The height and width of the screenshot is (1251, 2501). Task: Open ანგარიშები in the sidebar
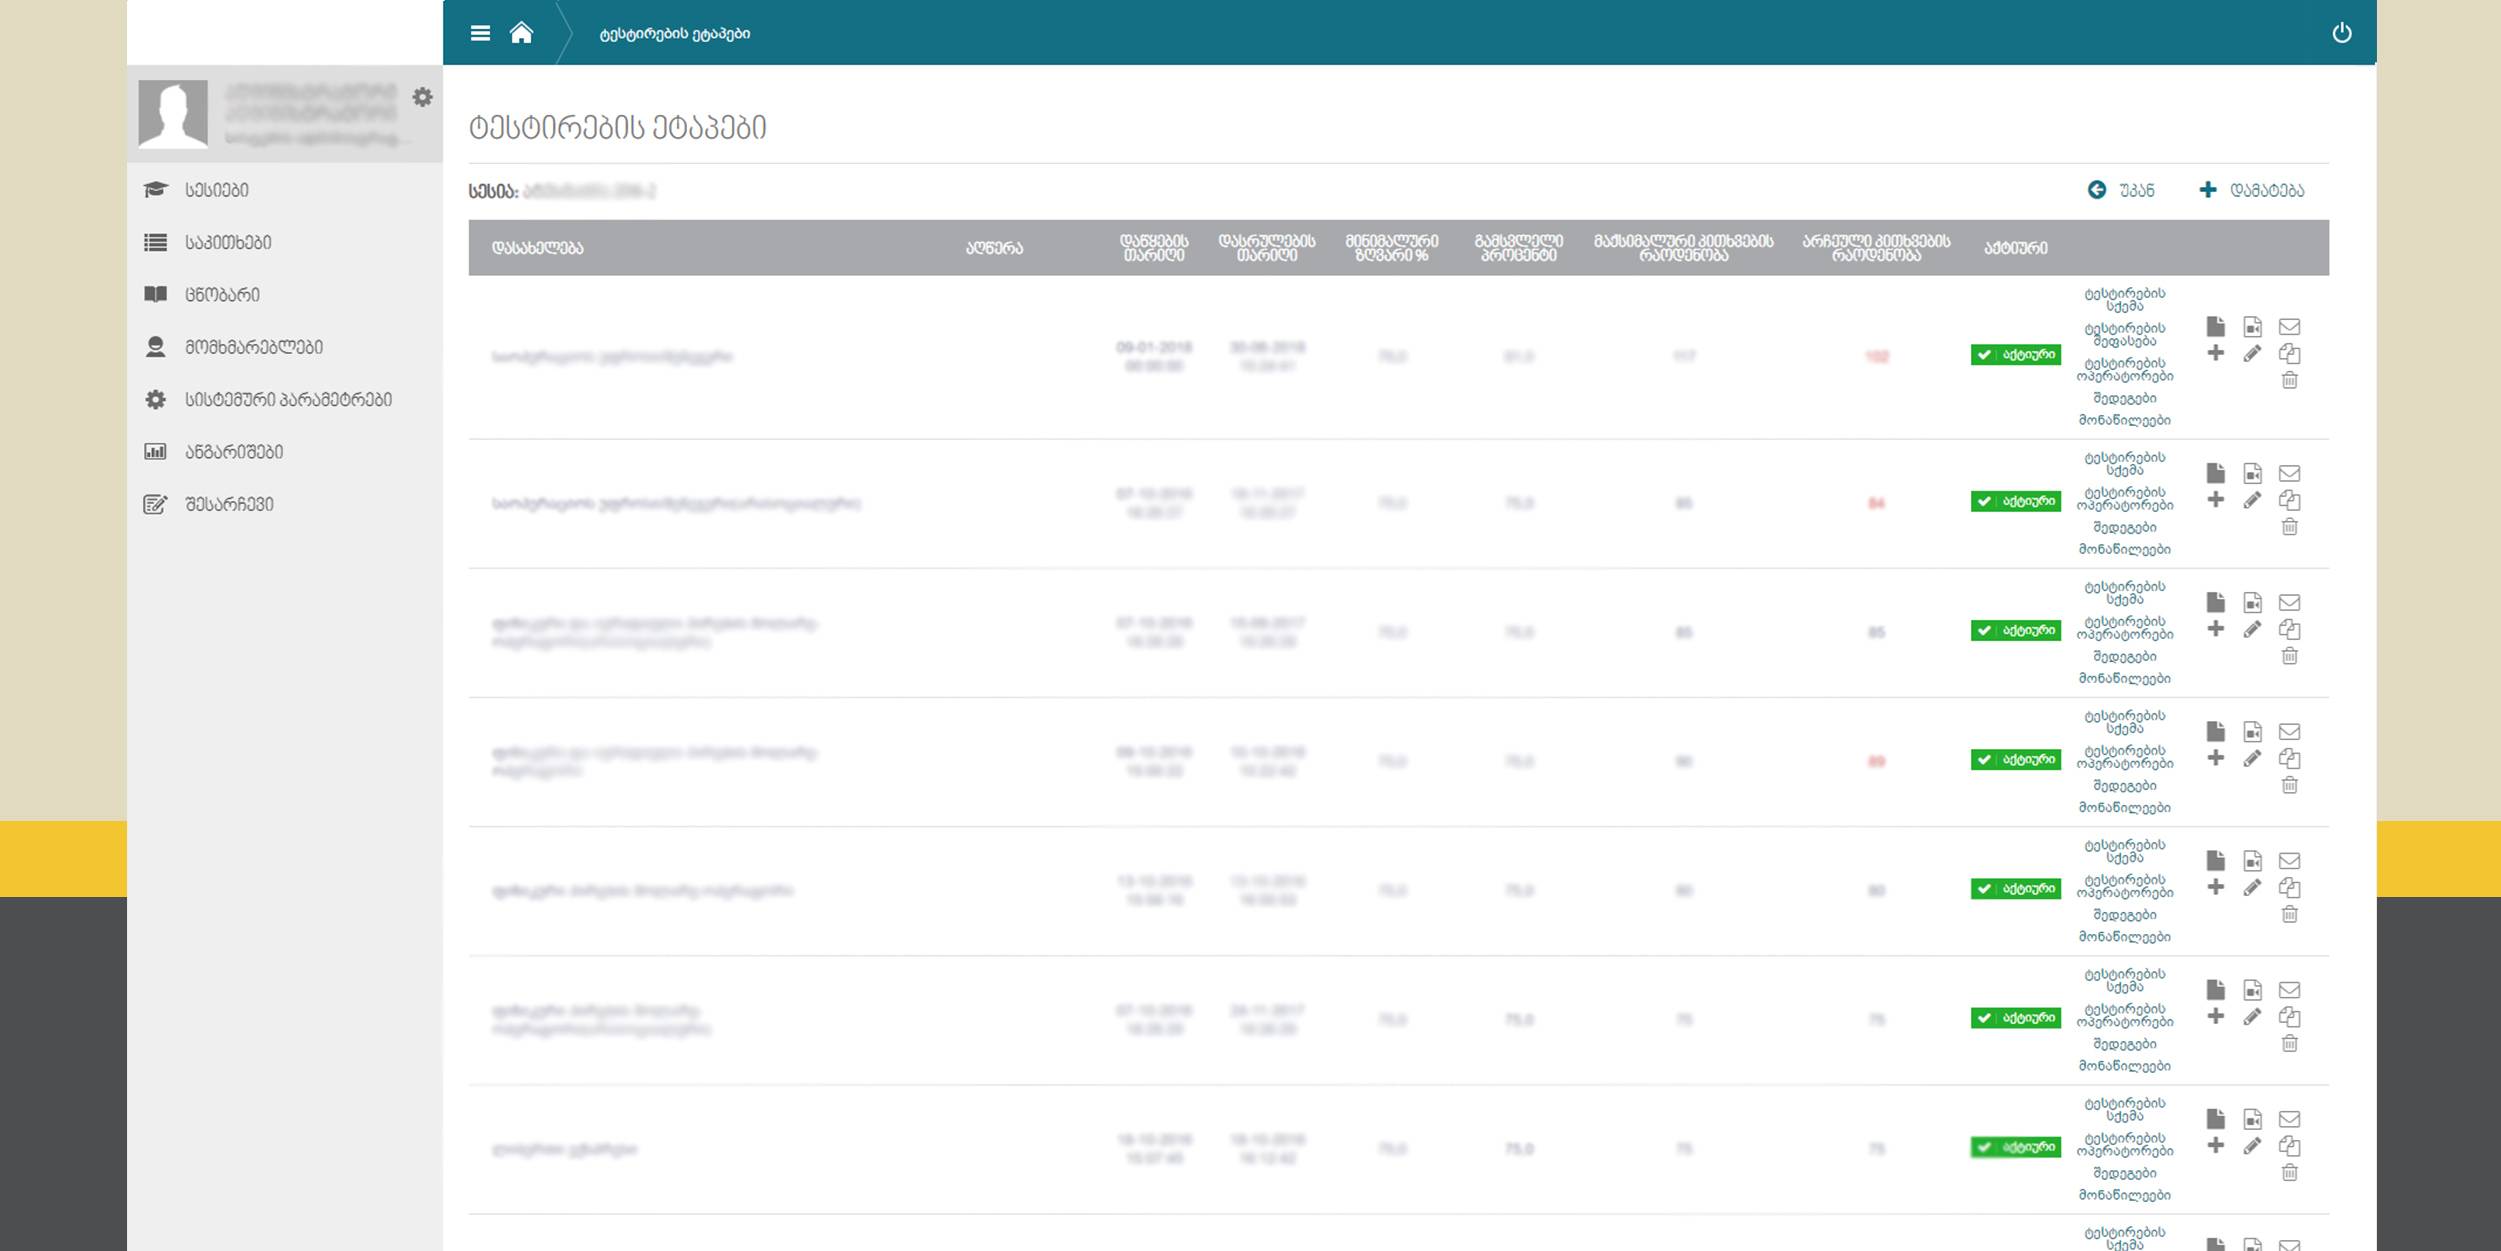234,452
